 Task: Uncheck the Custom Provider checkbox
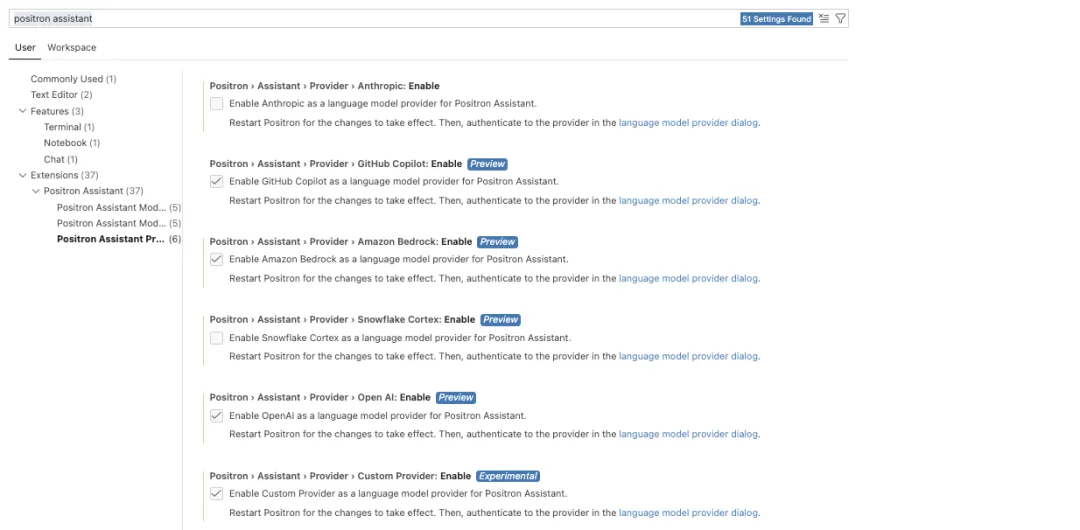pos(216,493)
